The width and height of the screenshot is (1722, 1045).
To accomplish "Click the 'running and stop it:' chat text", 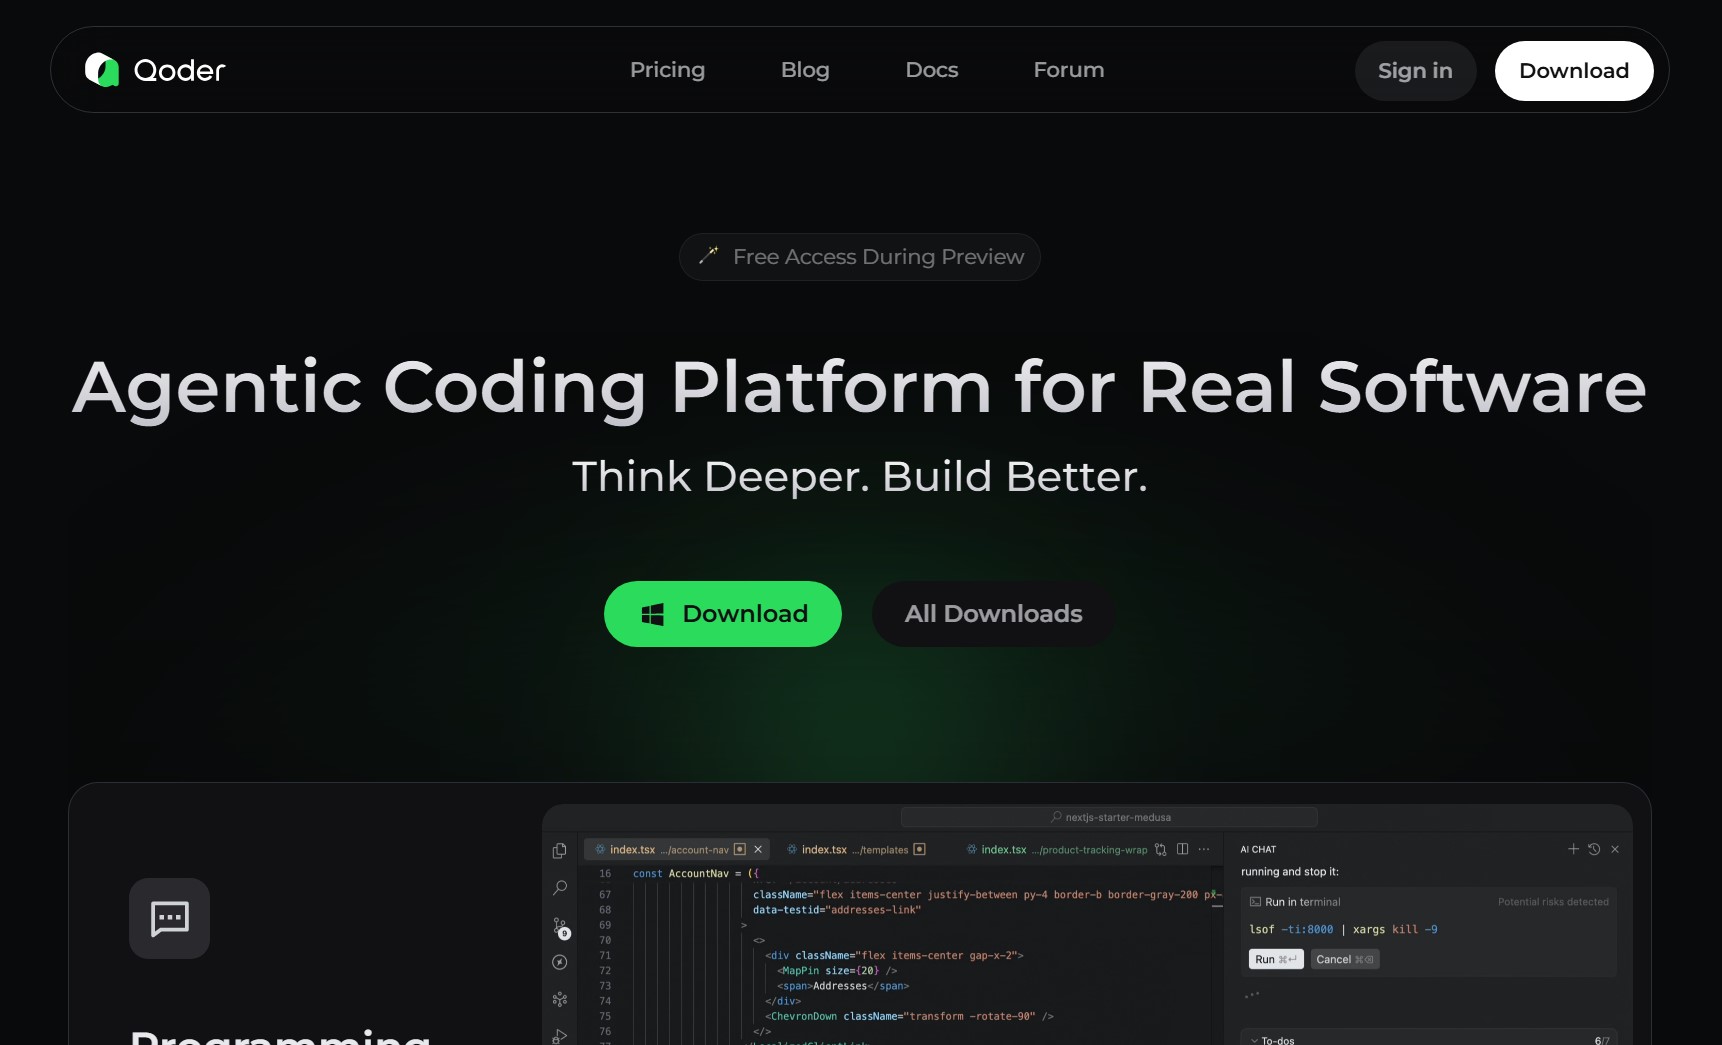I will [x=1290, y=872].
